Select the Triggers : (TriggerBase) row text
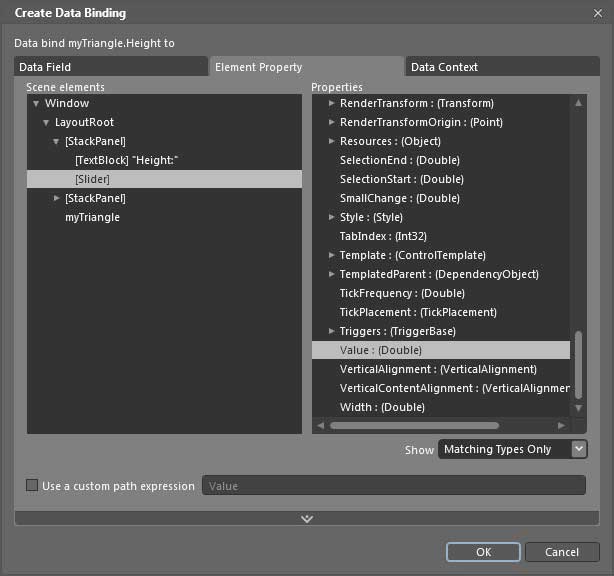614x576 pixels. pos(397,331)
